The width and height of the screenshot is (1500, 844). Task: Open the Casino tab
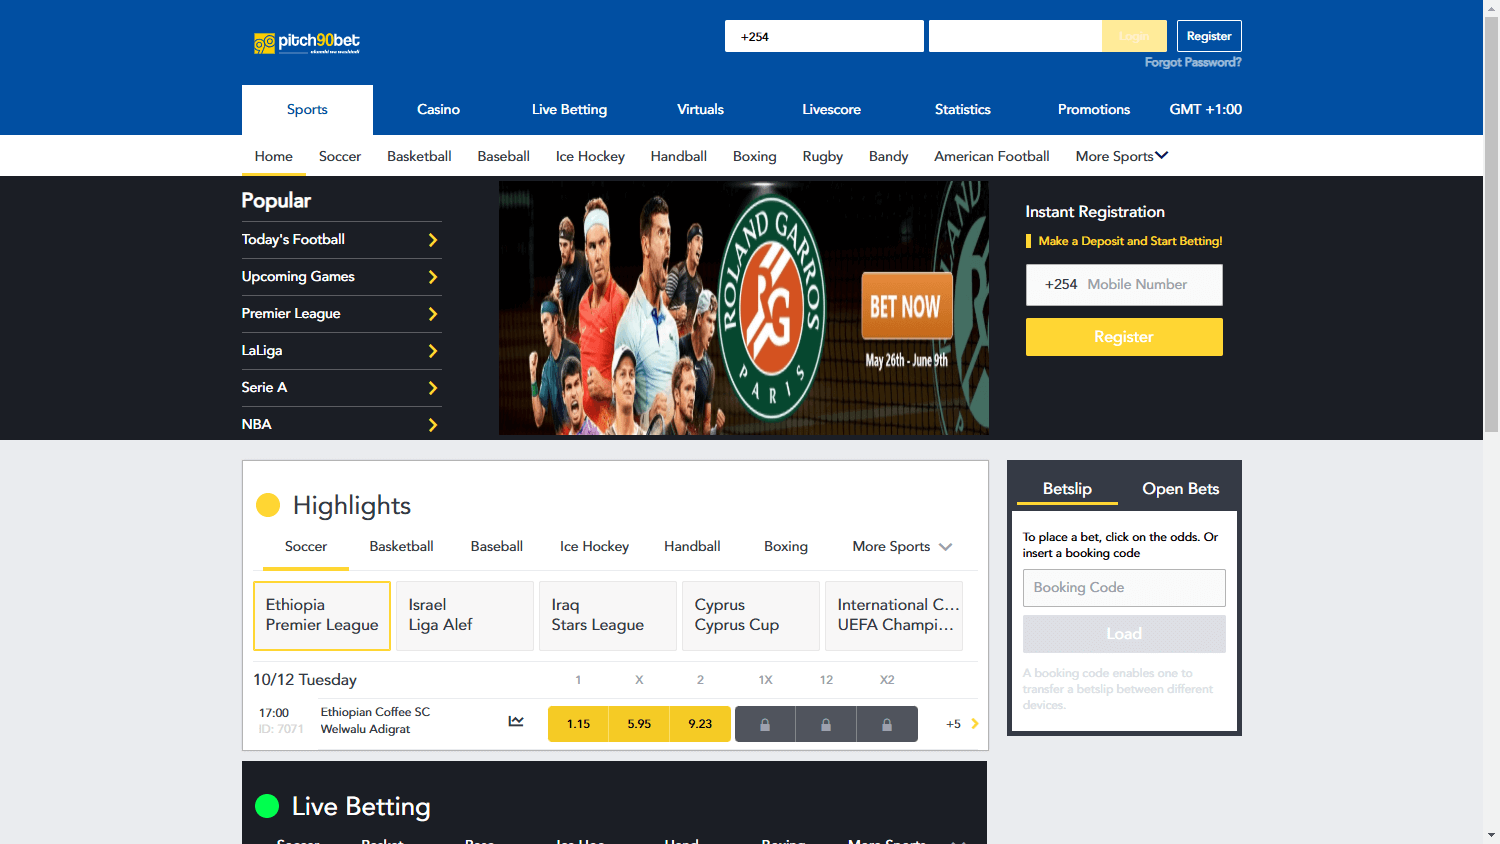pyautogui.click(x=438, y=110)
